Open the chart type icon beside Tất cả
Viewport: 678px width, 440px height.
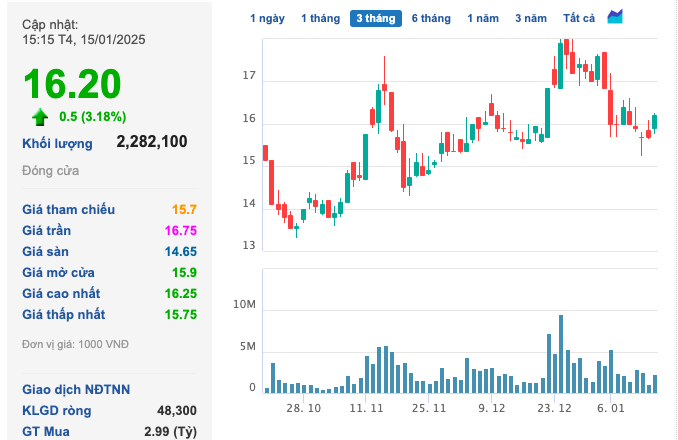coord(615,17)
